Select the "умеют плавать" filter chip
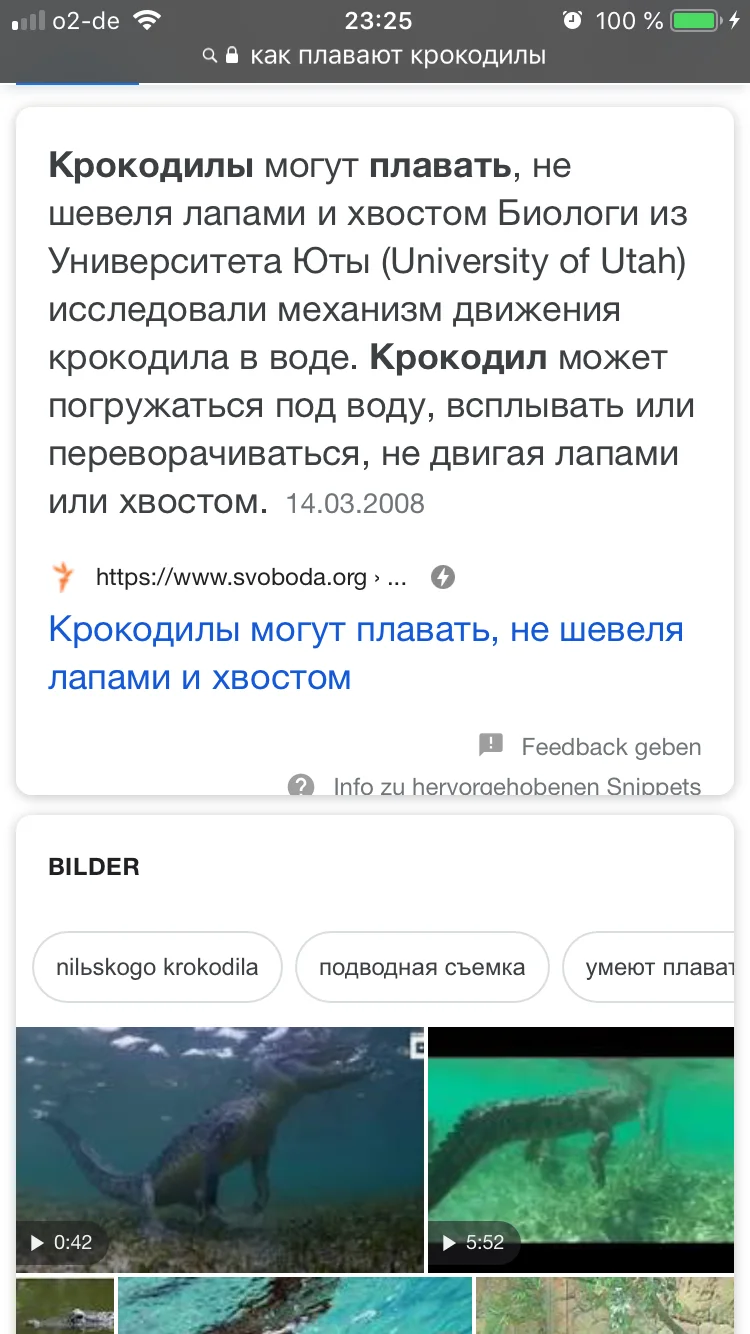This screenshot has height=1334, width=750. [655, 967]
